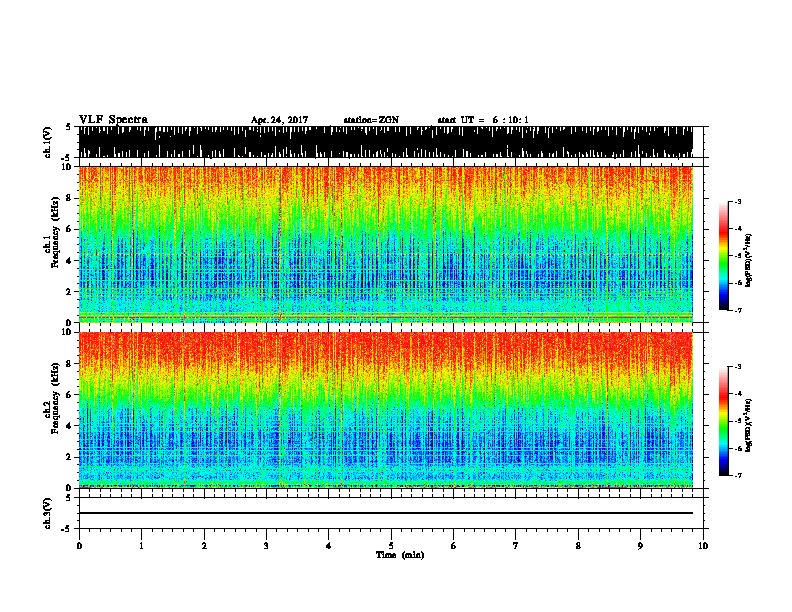Image resolution: width=792 pixels, height=612 pixels.
Task: Click time axis tick label "2"
Action: coord(204,546)
